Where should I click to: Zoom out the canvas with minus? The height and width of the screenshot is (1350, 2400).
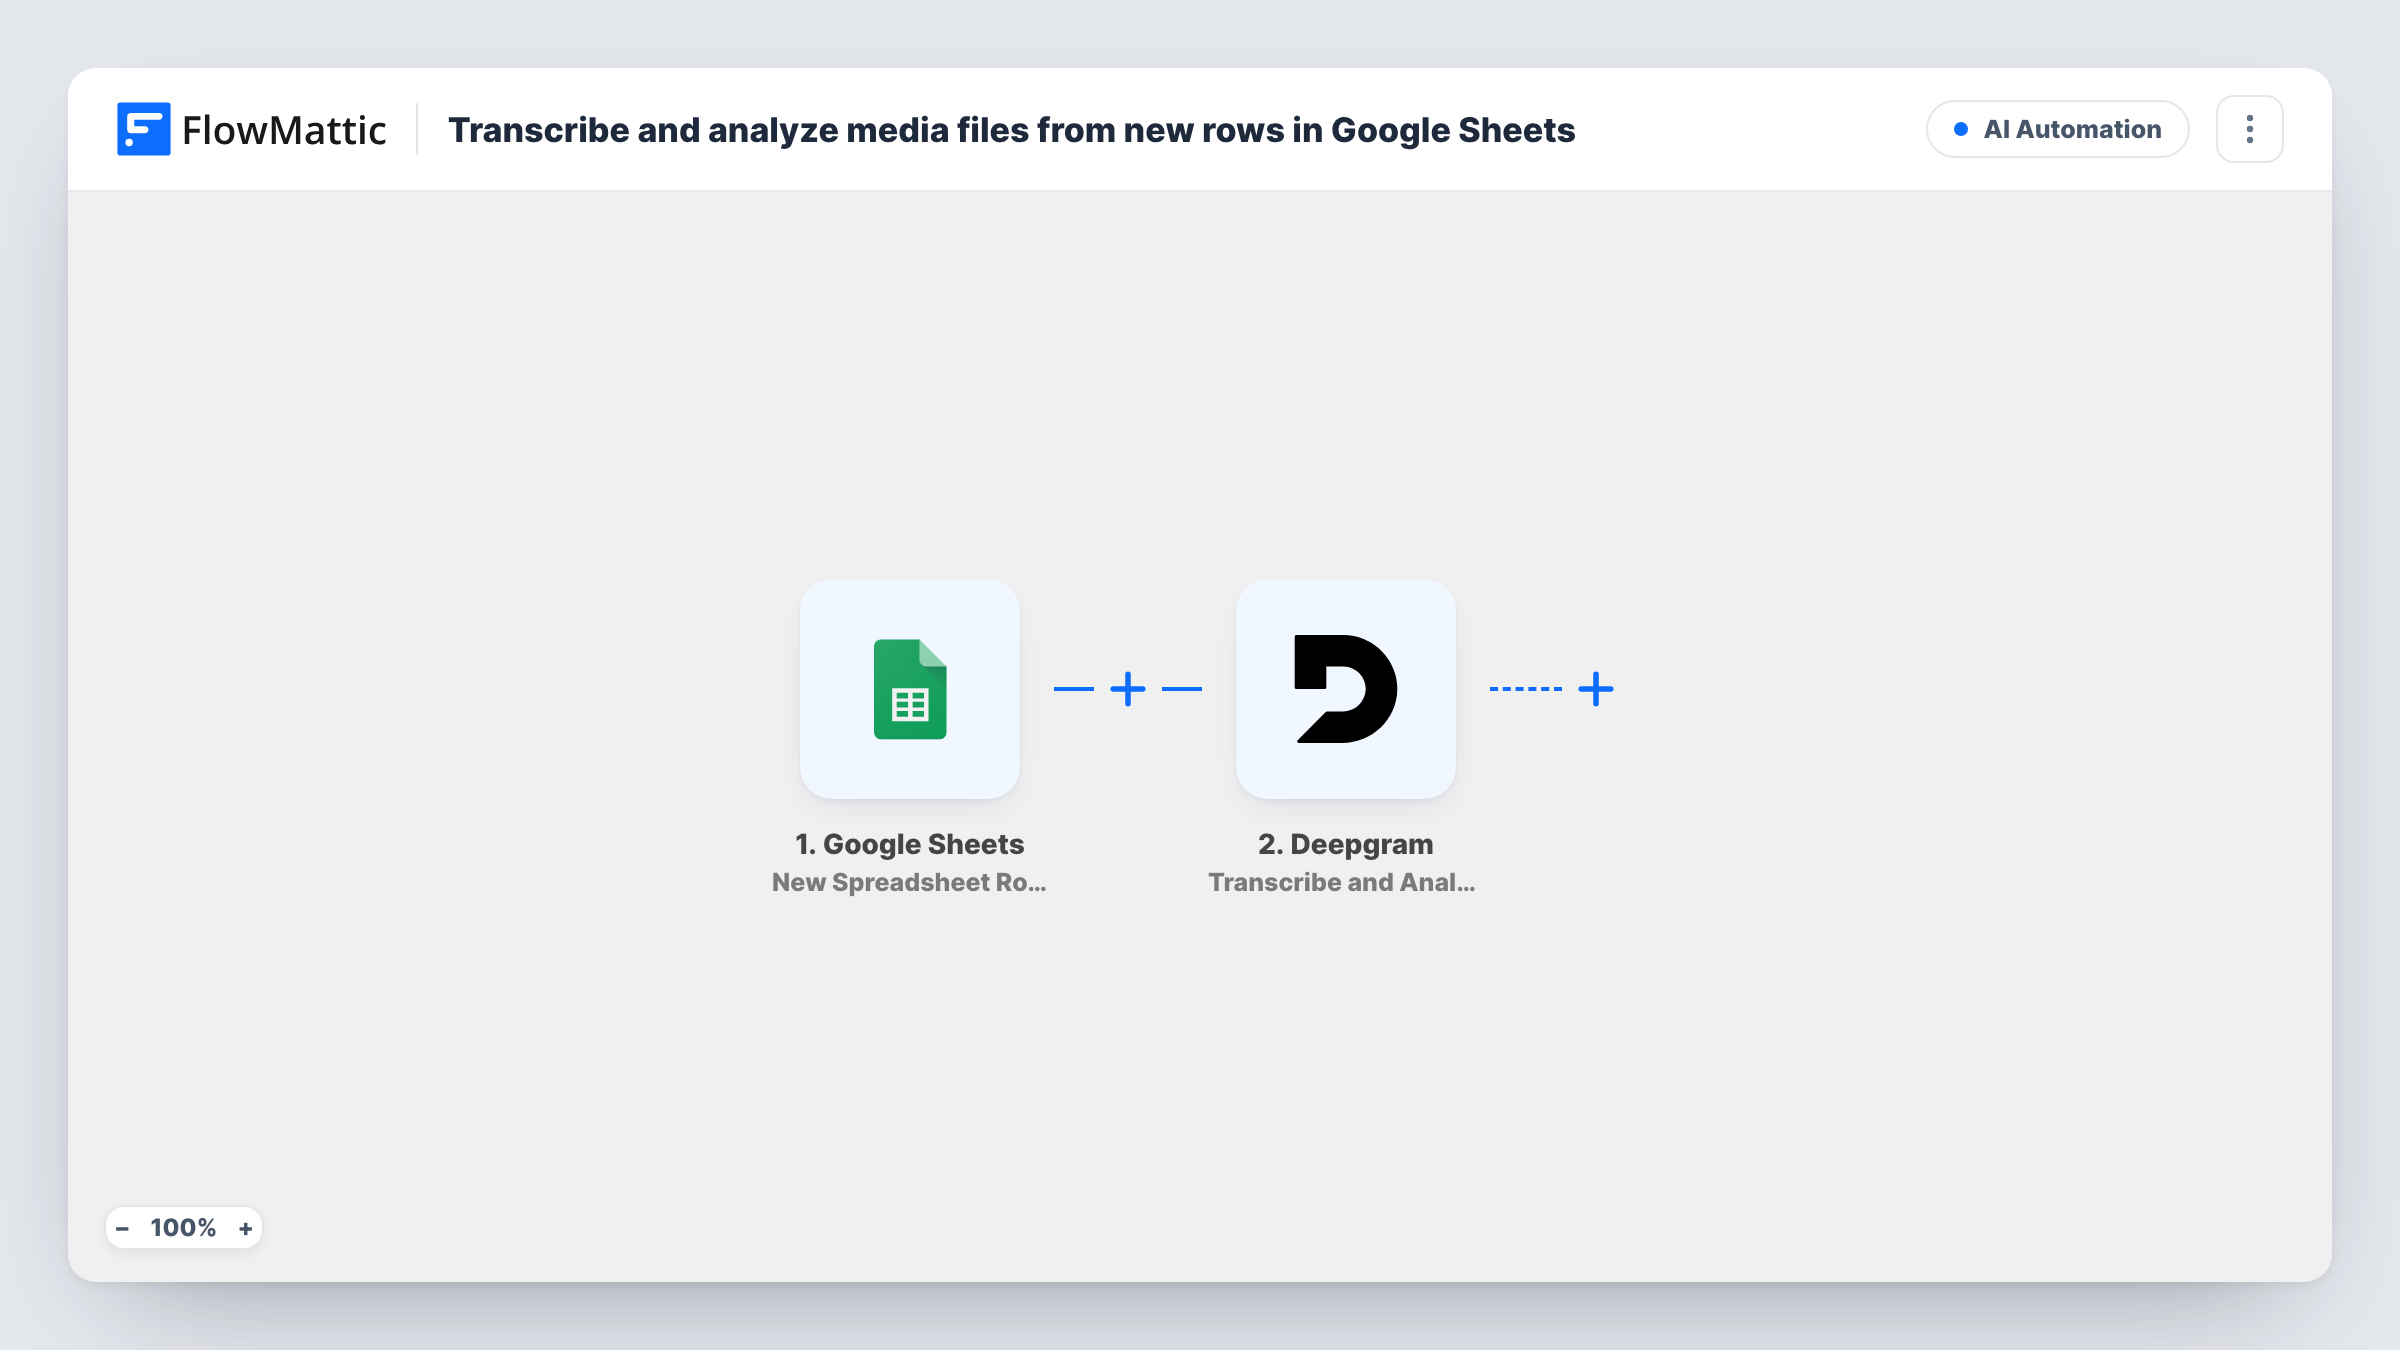tap(122, 1228)
